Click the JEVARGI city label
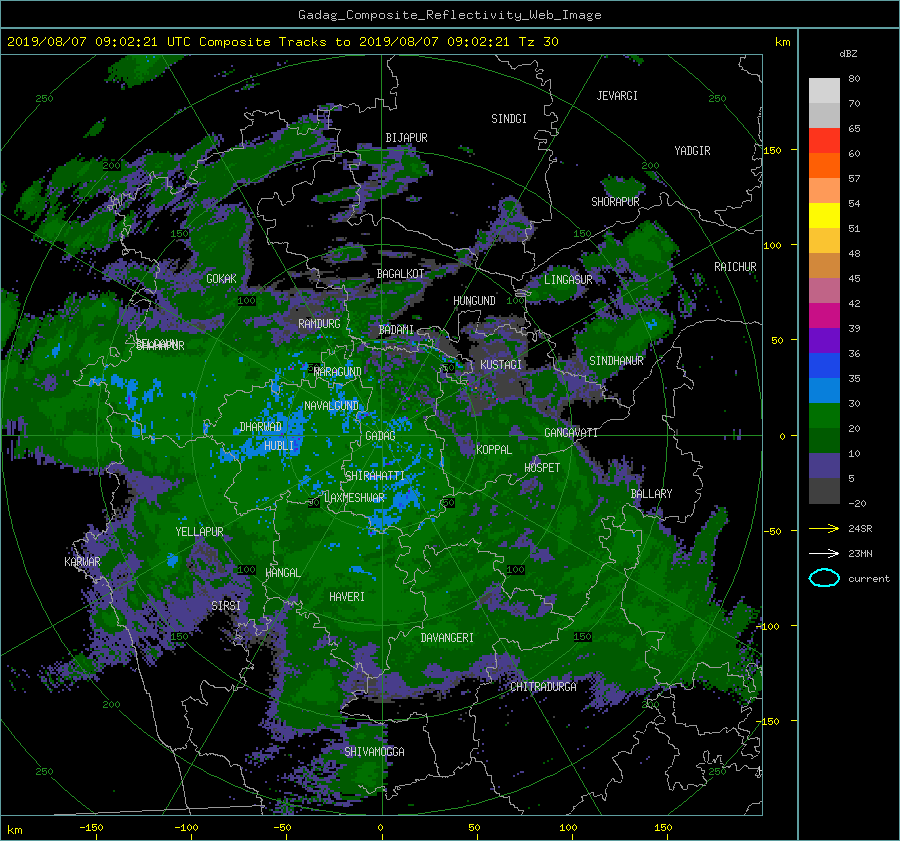The width and height of the screenshot is (900, 841). [x=617, y=95]
